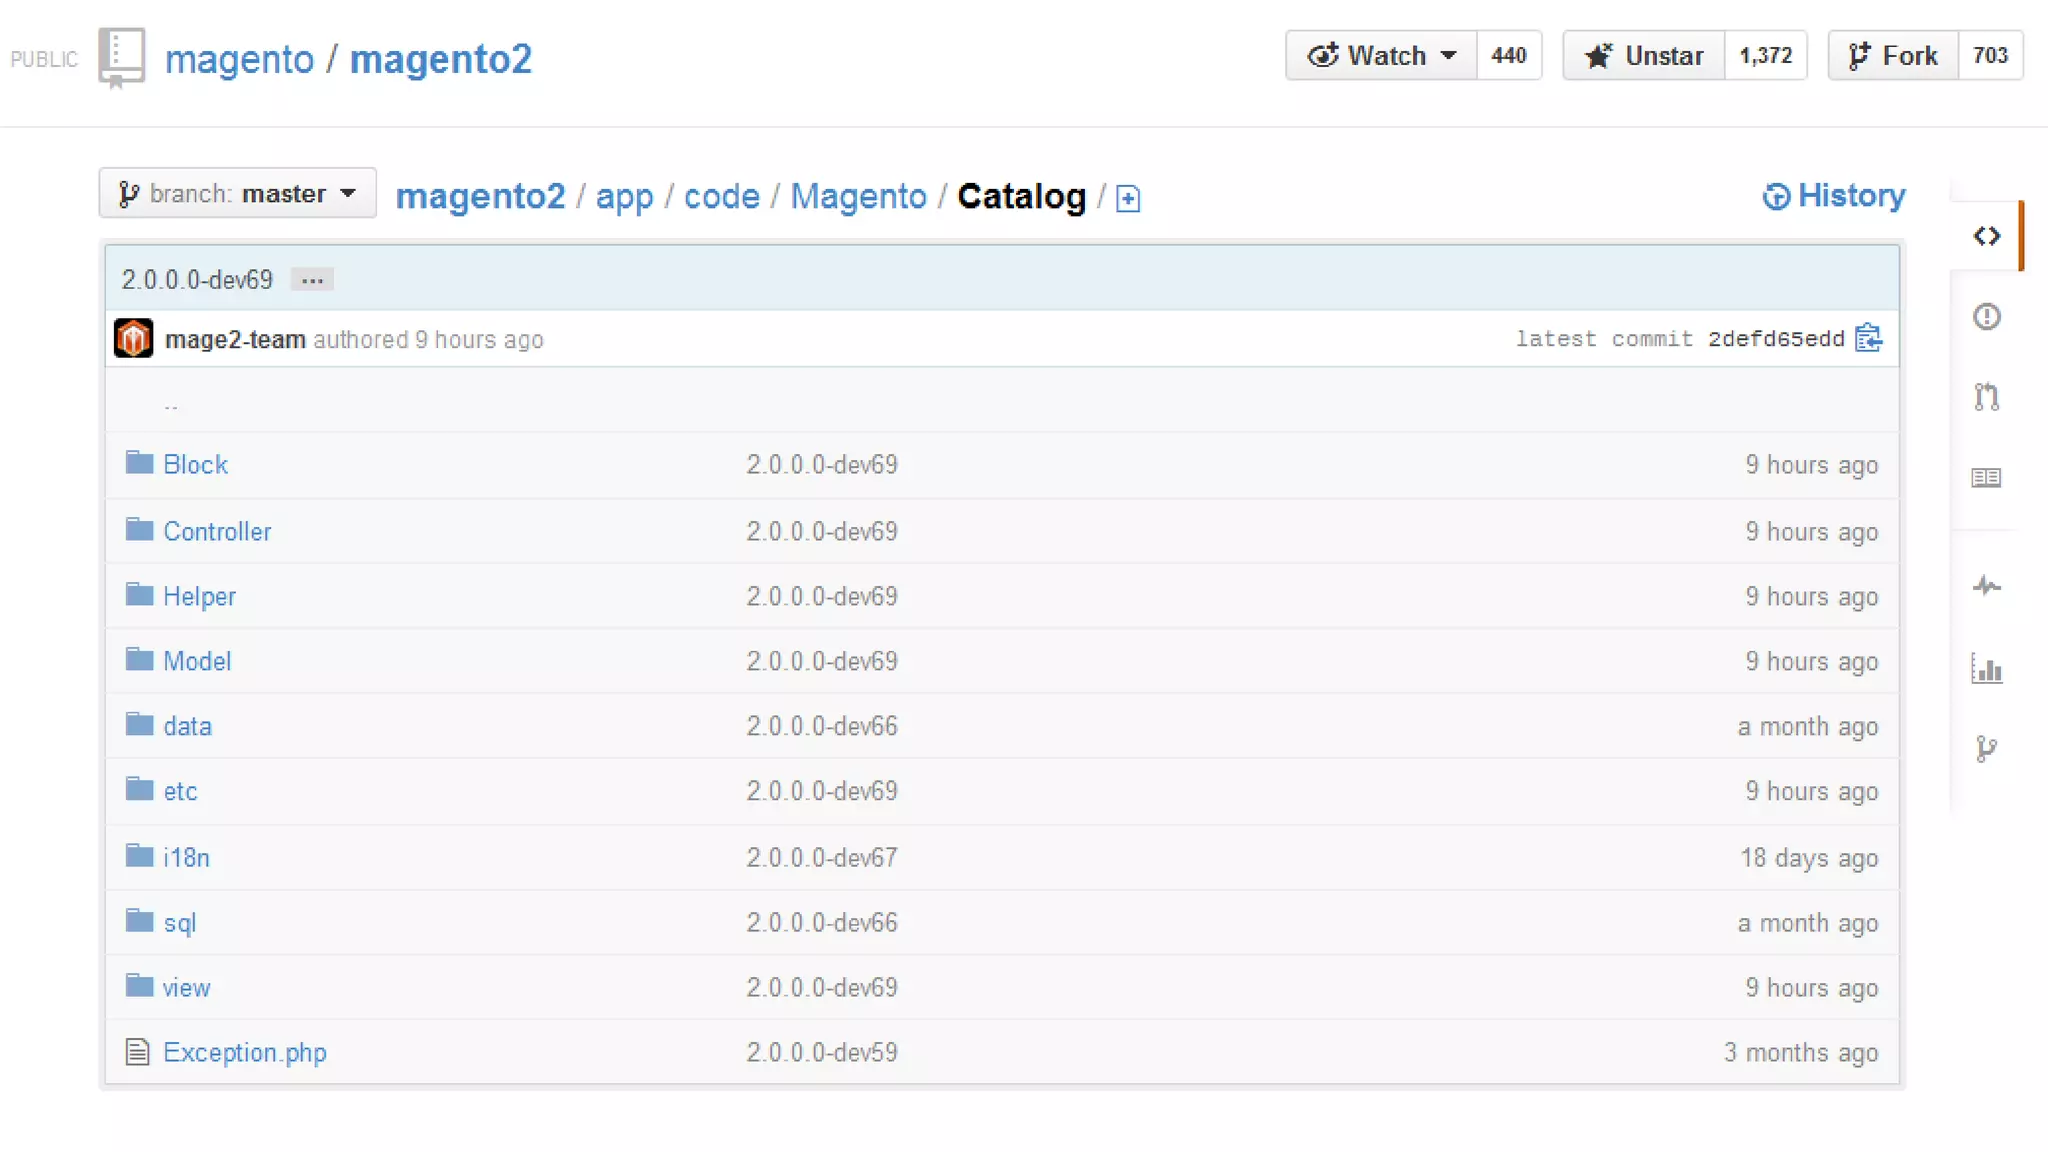Open the Issues icon in sidebar
The image size is (2048, 1152).
1986,317
